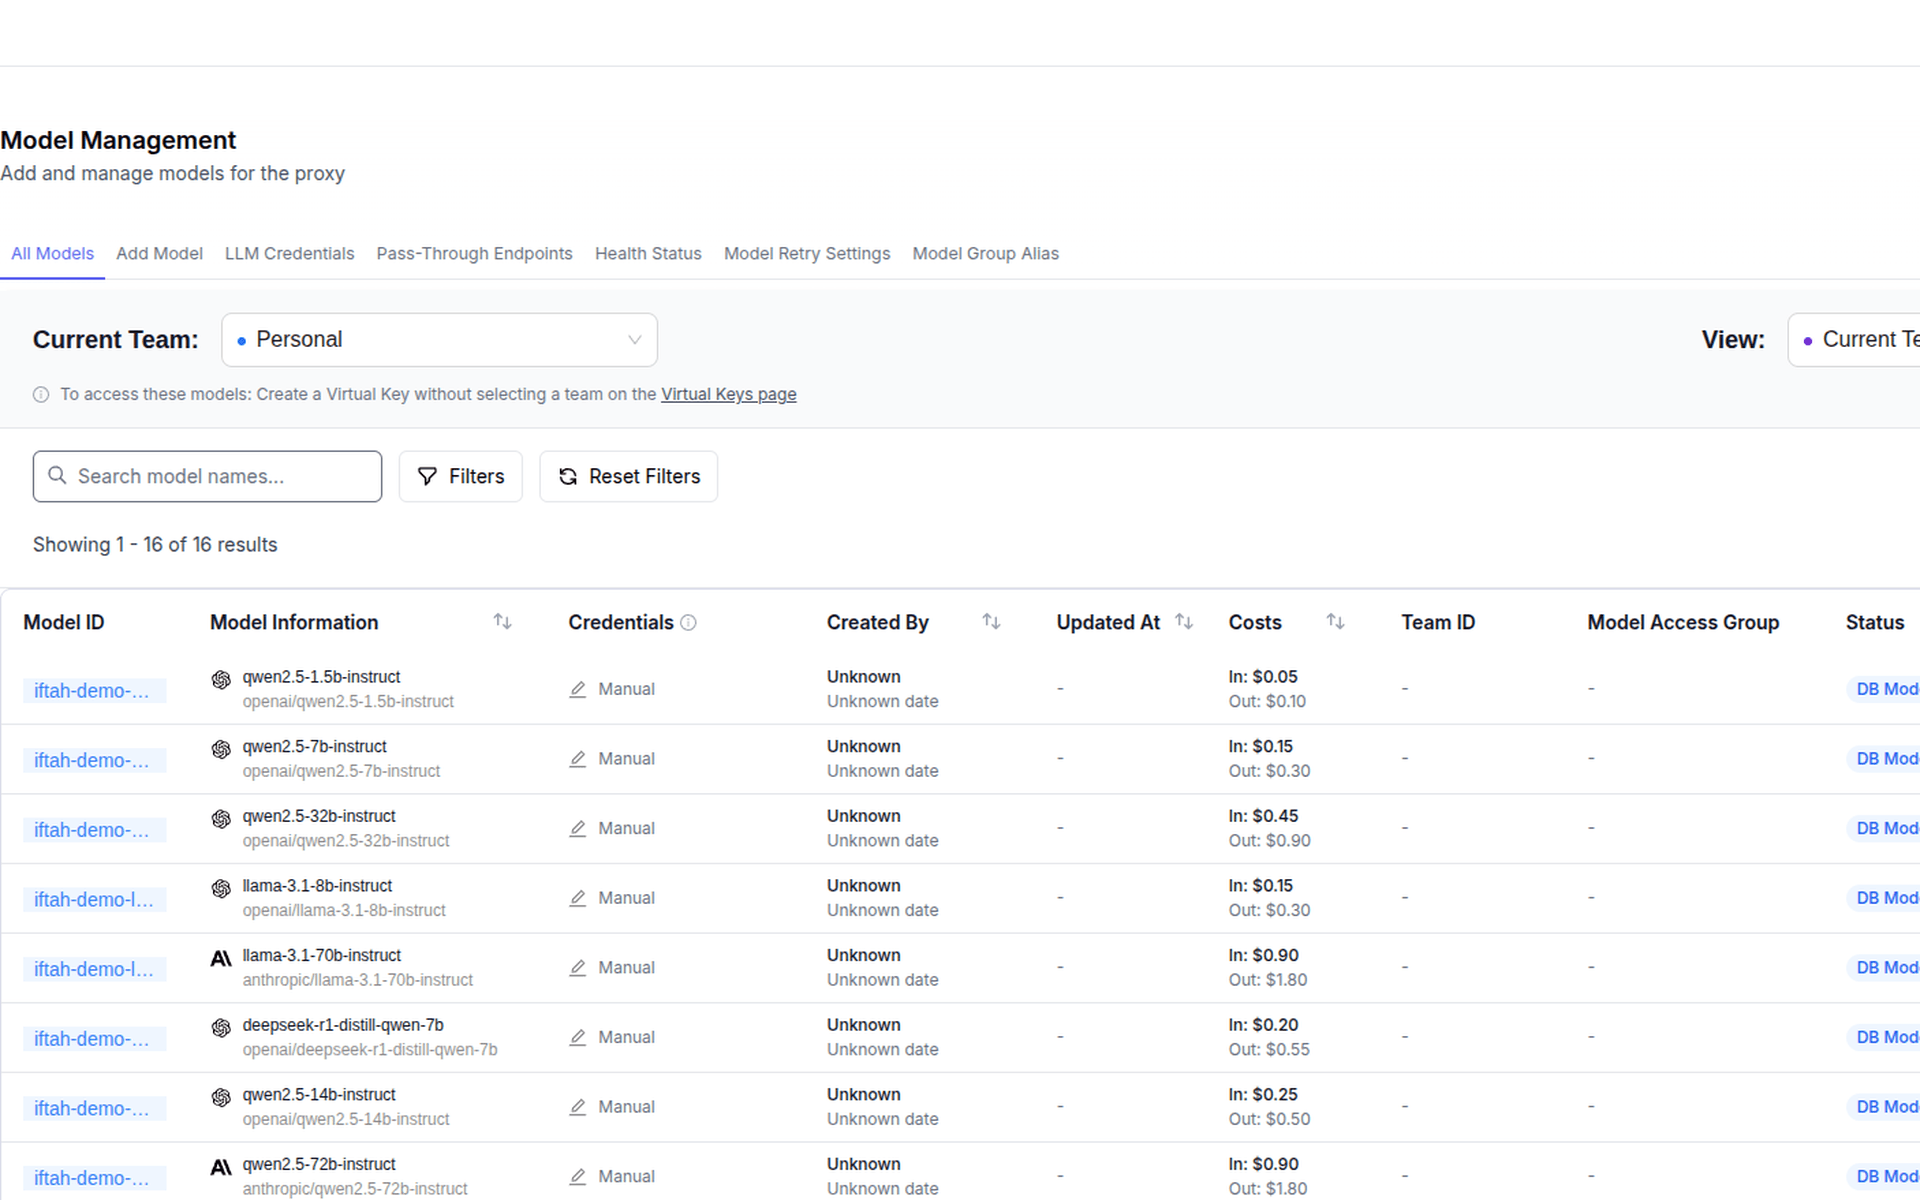Click the OpenAI logo for deepseek-r1-distill-qwen-7b
The height and width of the screenshot is (1200, 1920).
pos(221,1027)
